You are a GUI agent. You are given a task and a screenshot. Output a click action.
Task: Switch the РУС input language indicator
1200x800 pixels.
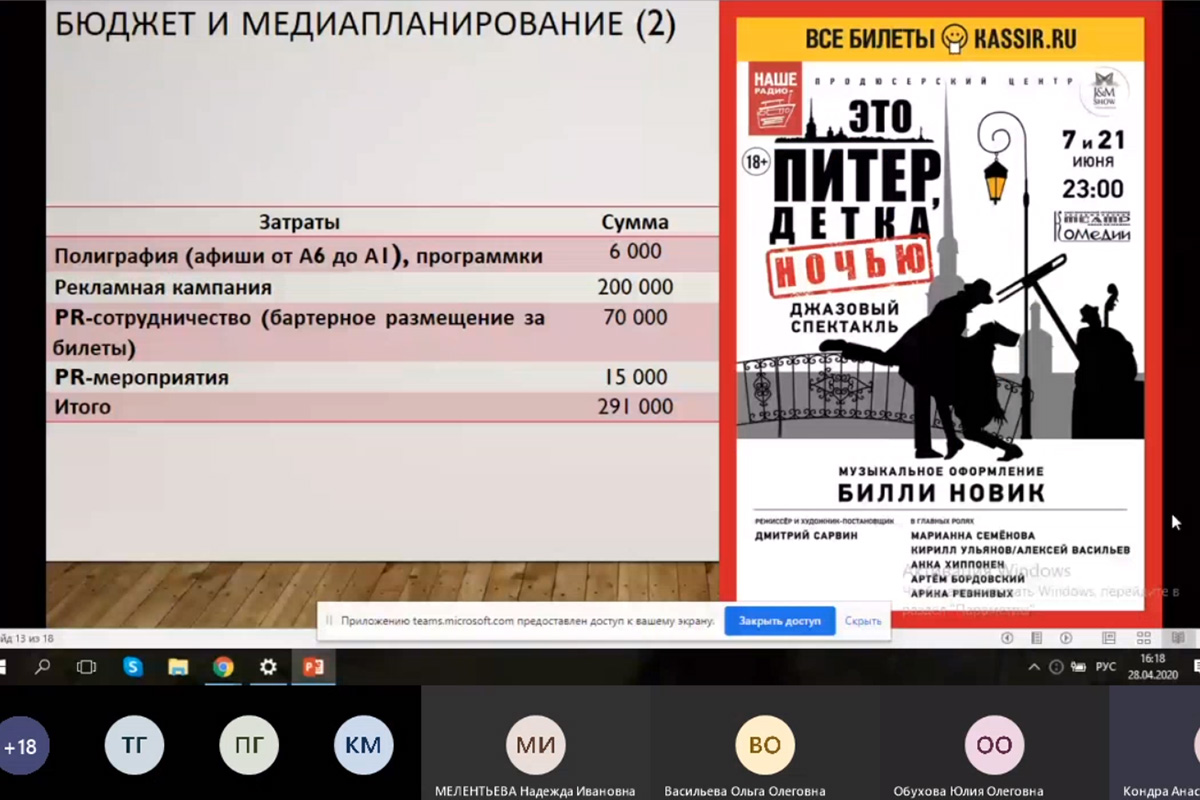1106,667
